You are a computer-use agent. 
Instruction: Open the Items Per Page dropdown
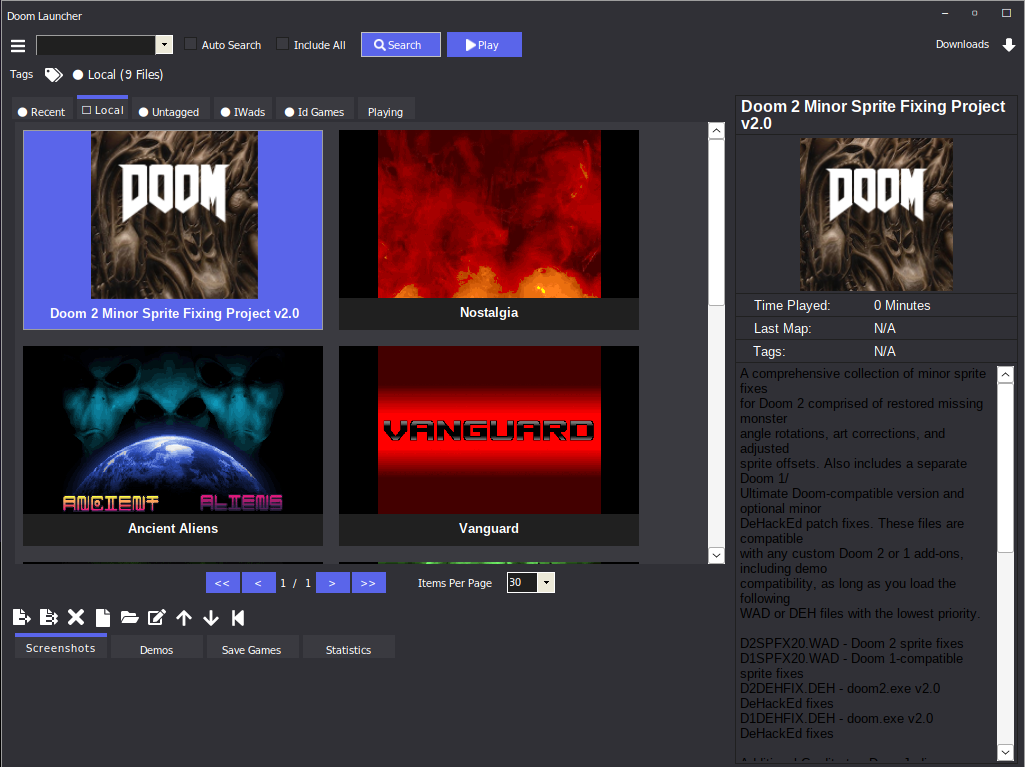pyautogui.click(x=545, y=582)
